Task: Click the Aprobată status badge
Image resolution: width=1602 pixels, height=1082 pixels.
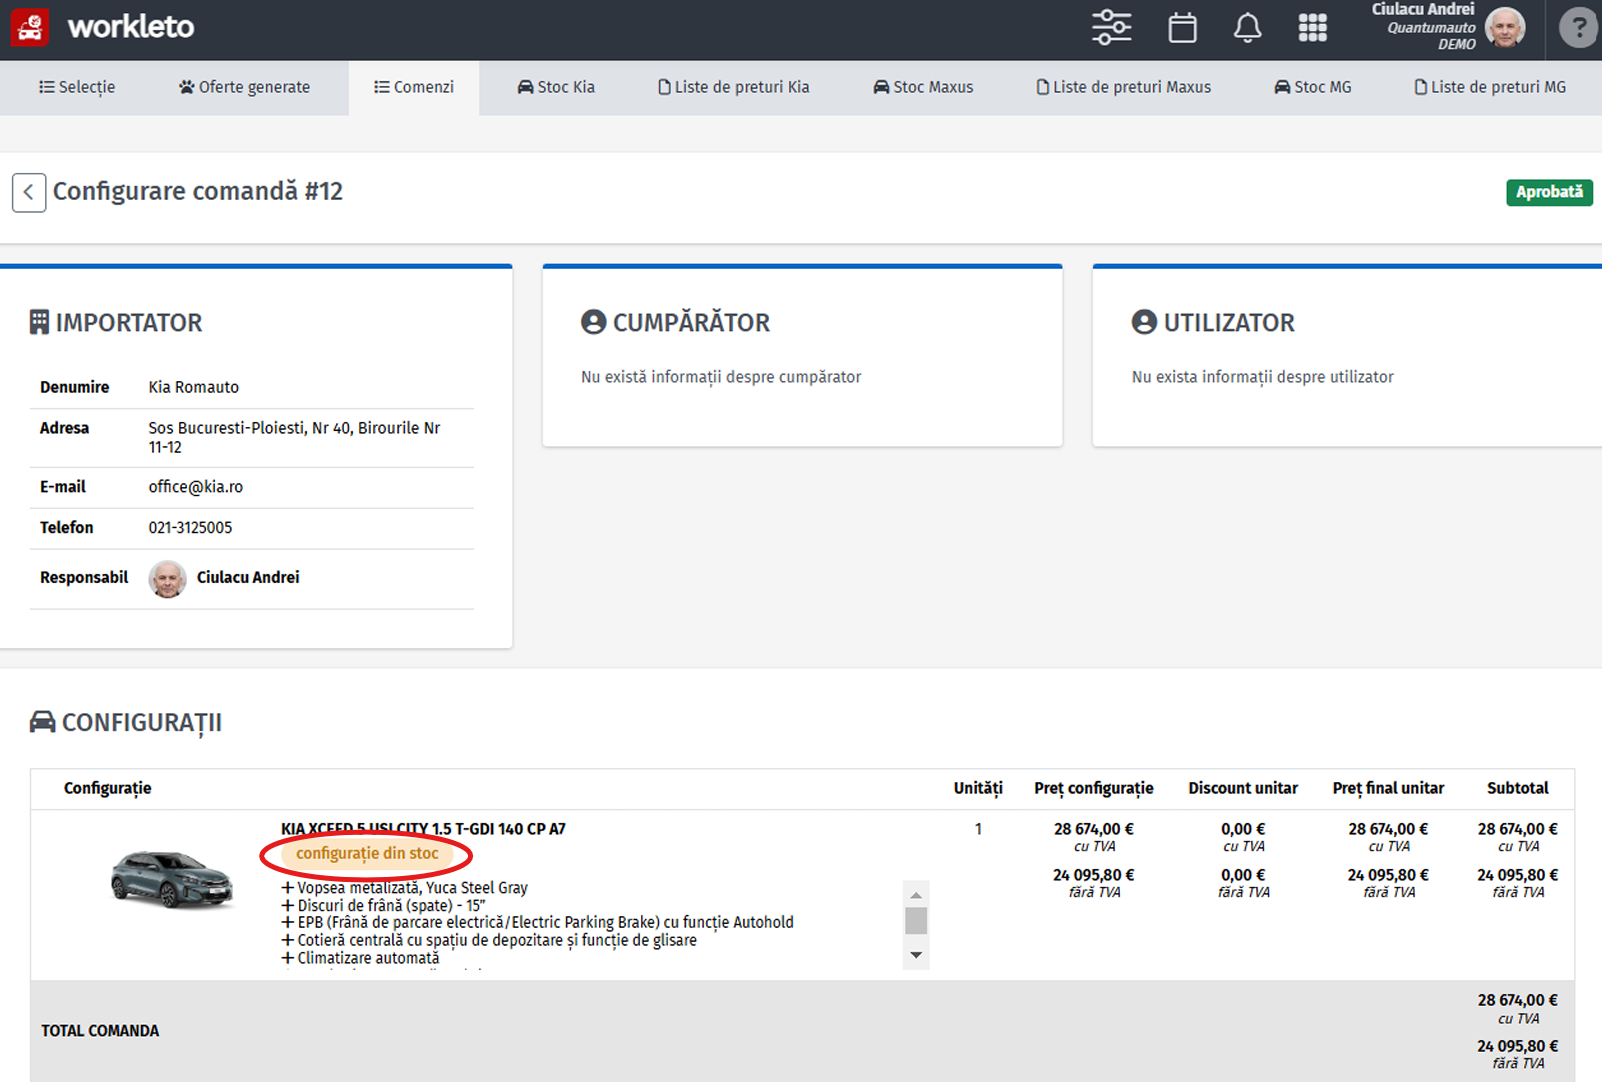Action: pos(1549,192)
